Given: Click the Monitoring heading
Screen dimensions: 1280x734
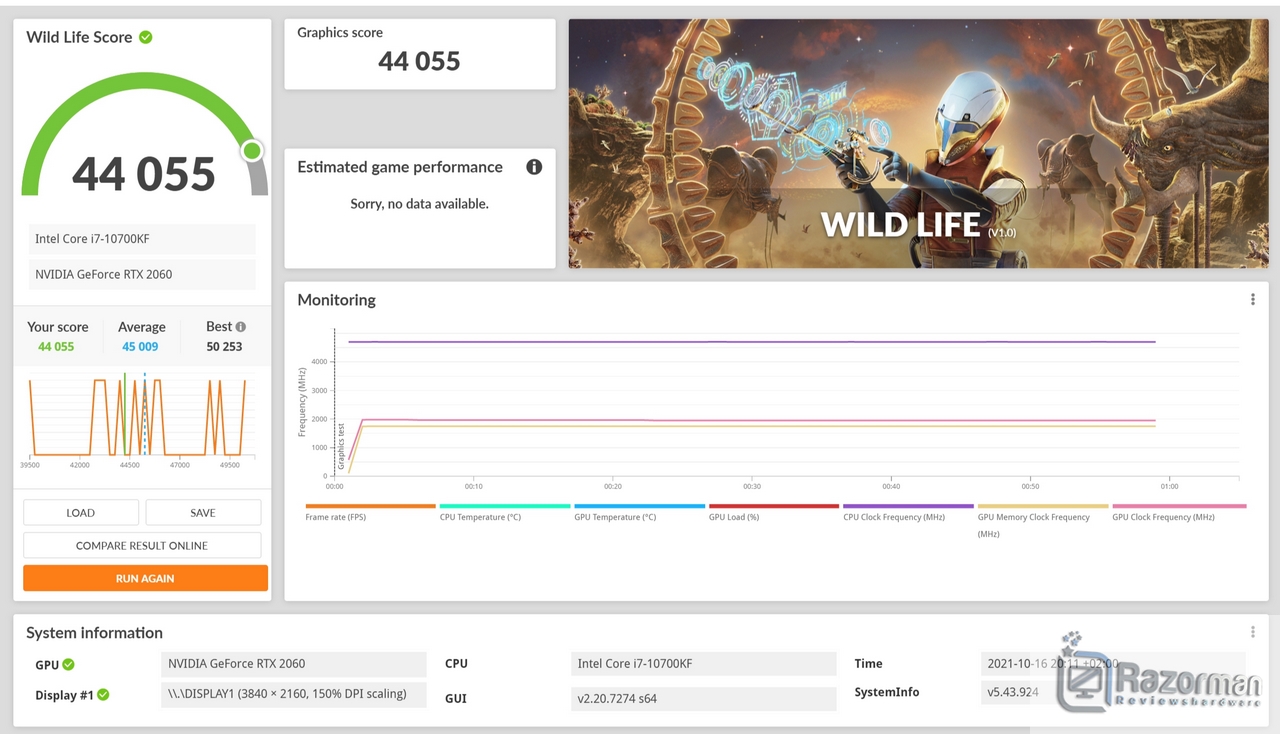Looking at the screenshot, I should pyautogui.click(x=336, y=300).
